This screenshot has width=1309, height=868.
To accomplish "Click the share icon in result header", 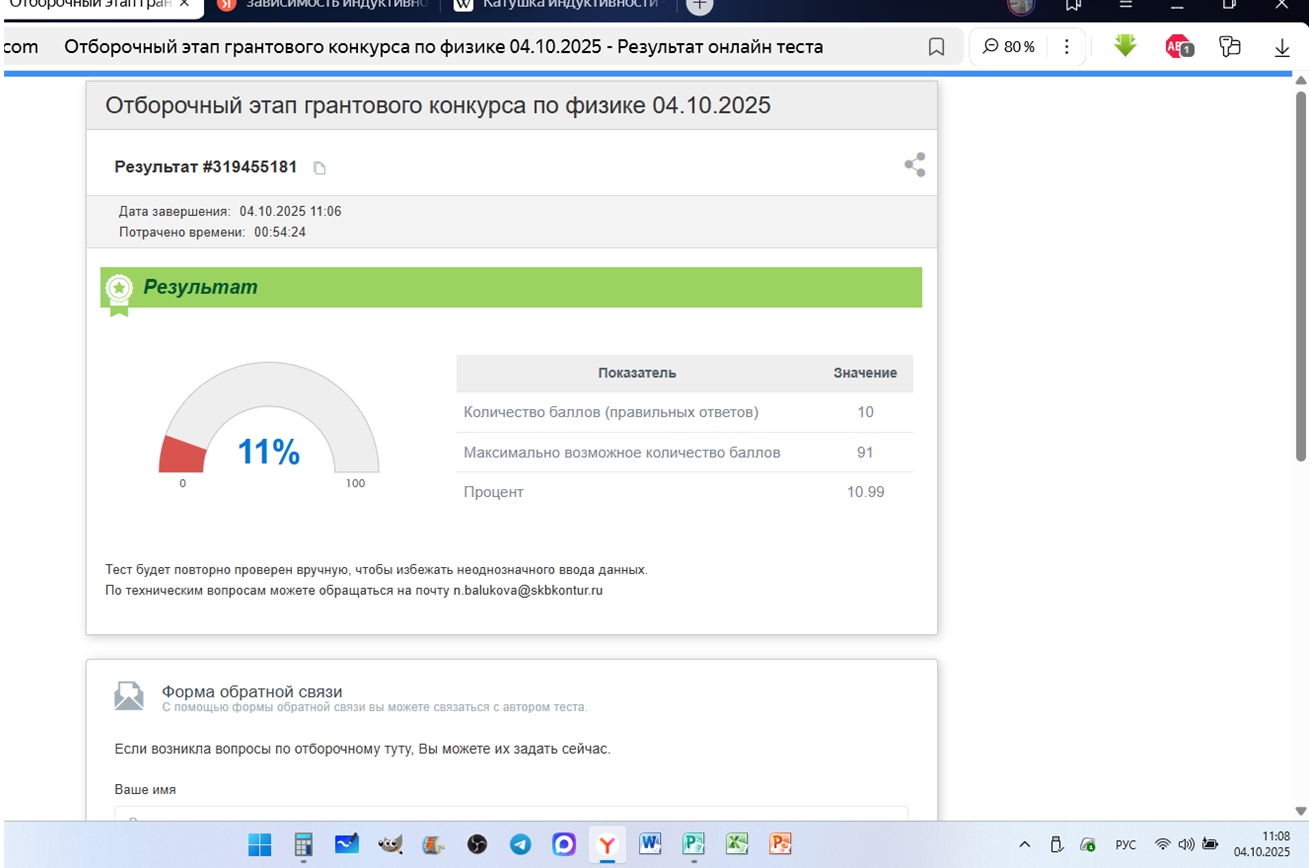I will [x=914, y=165].
